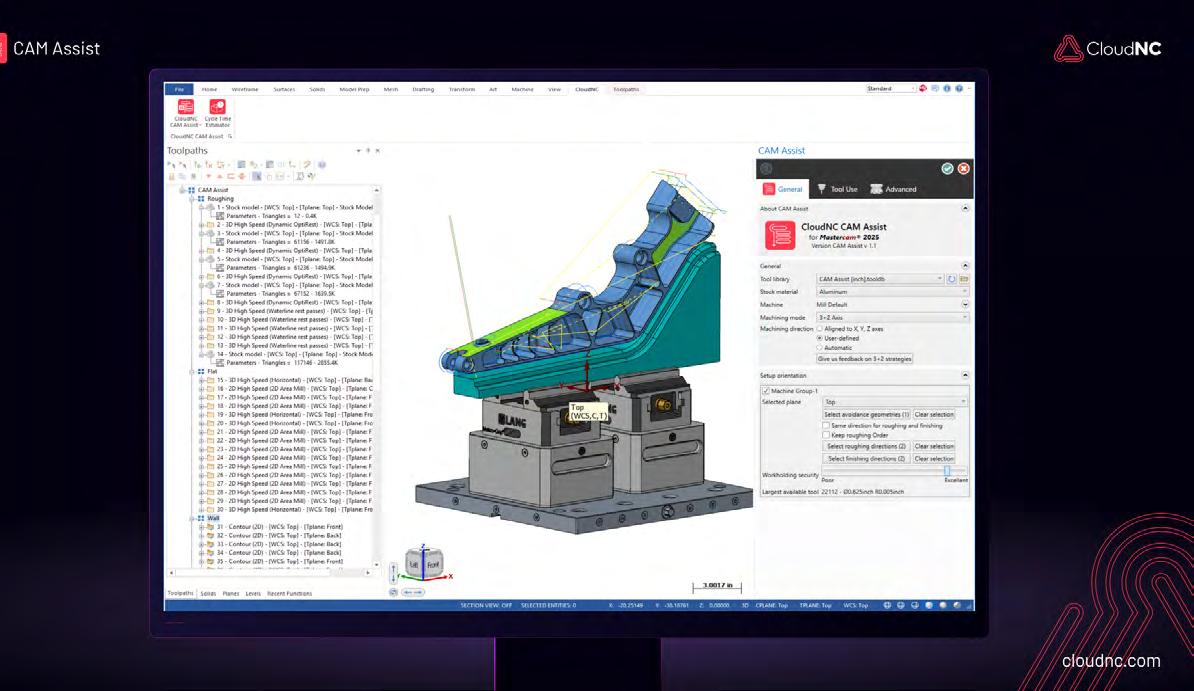Select the User-defined machining direction
Viewport: 1194px width, 691px height.
coord(820,338)
